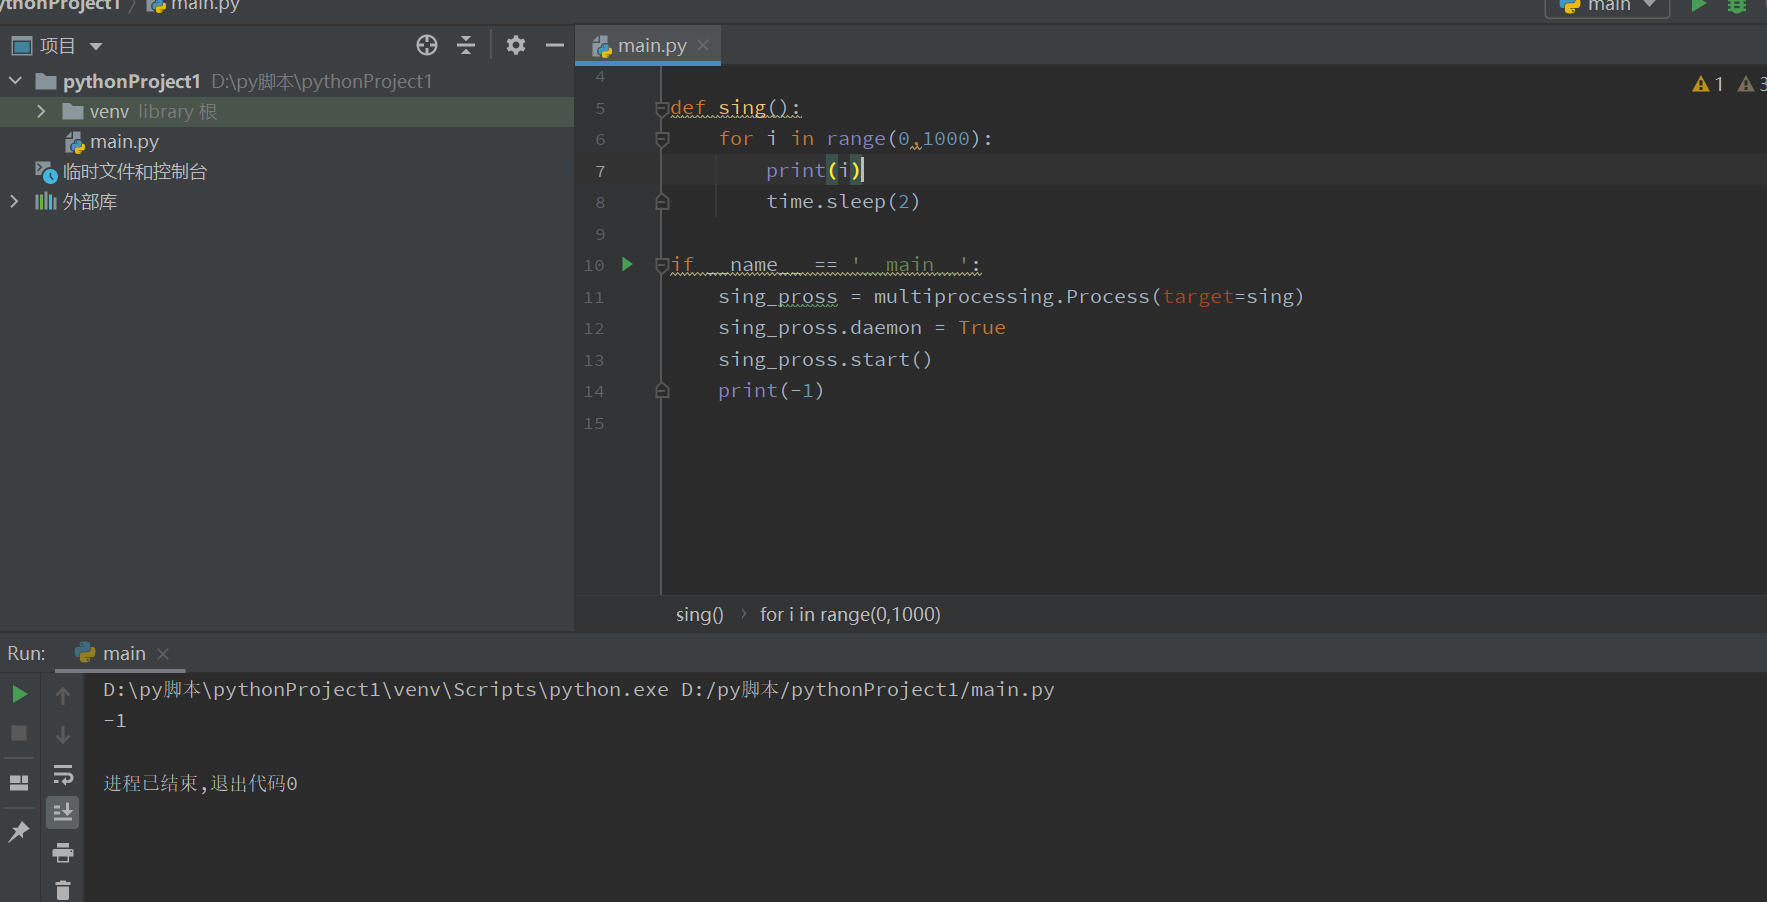The height and width of the screenshot is (902, 1767).
Task: Print the console output
Action: tap(63, 852)
